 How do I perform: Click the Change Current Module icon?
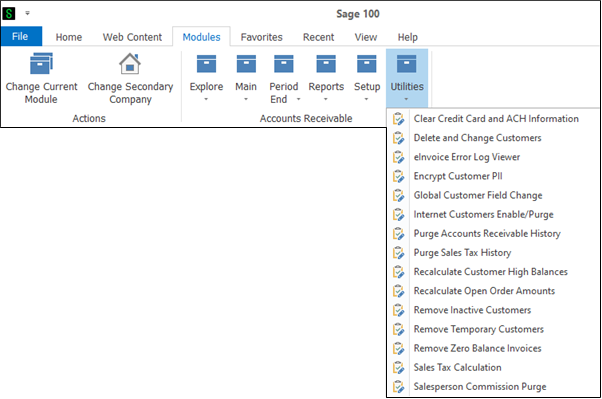pyautogui.click(x=41, y=63)
